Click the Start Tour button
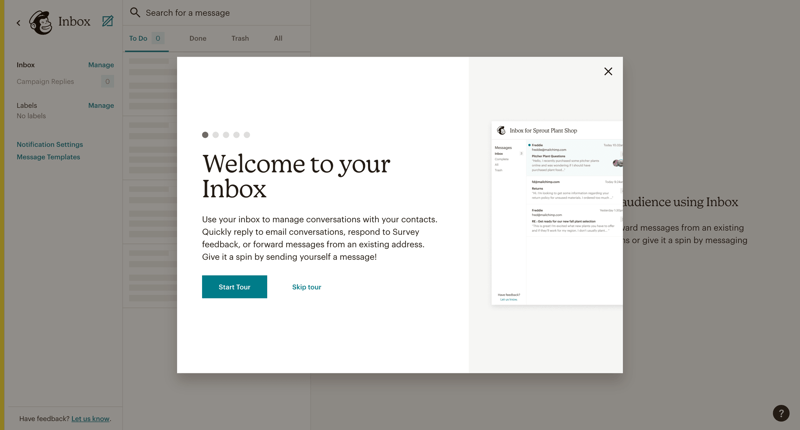Image resolution: width=800 pixels, height=430 pixels. pyautogui.click(x=234, y=287)
